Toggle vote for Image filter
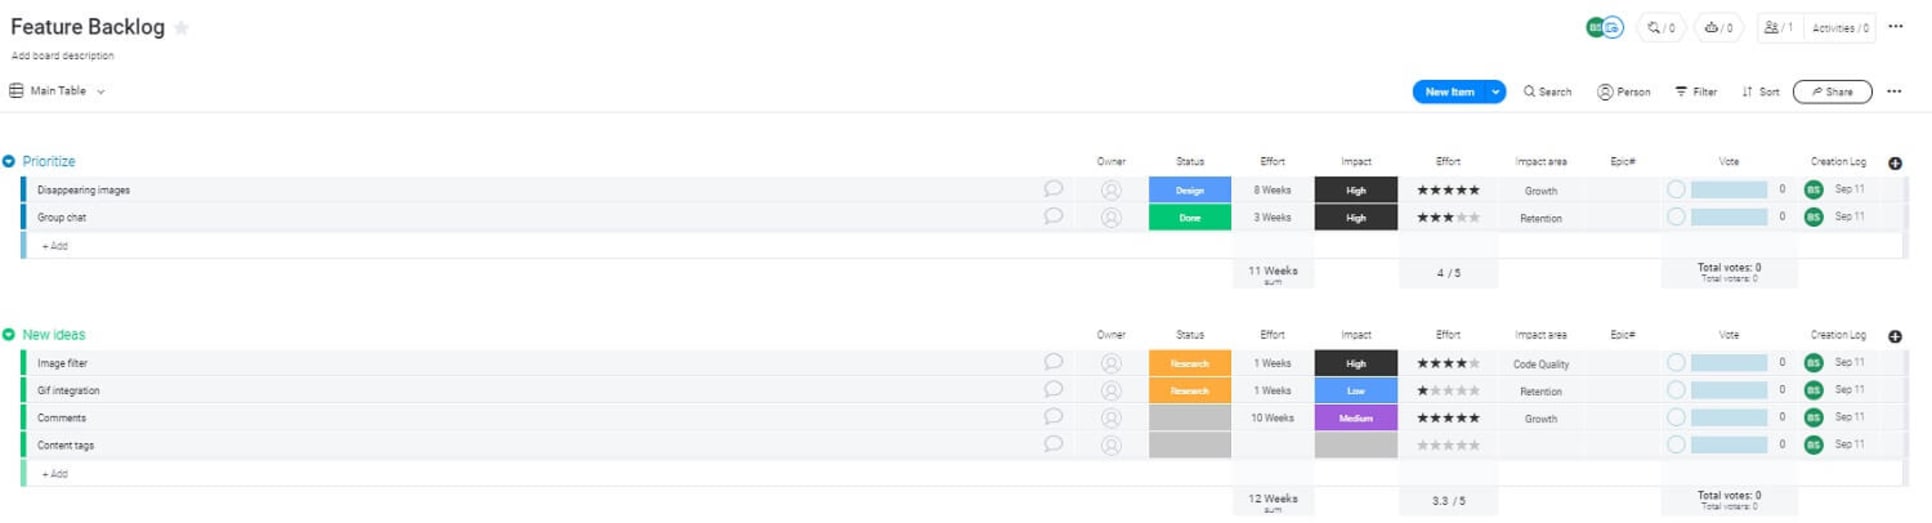Screen dimensions: 1932x523 [x=1676, y=362]
